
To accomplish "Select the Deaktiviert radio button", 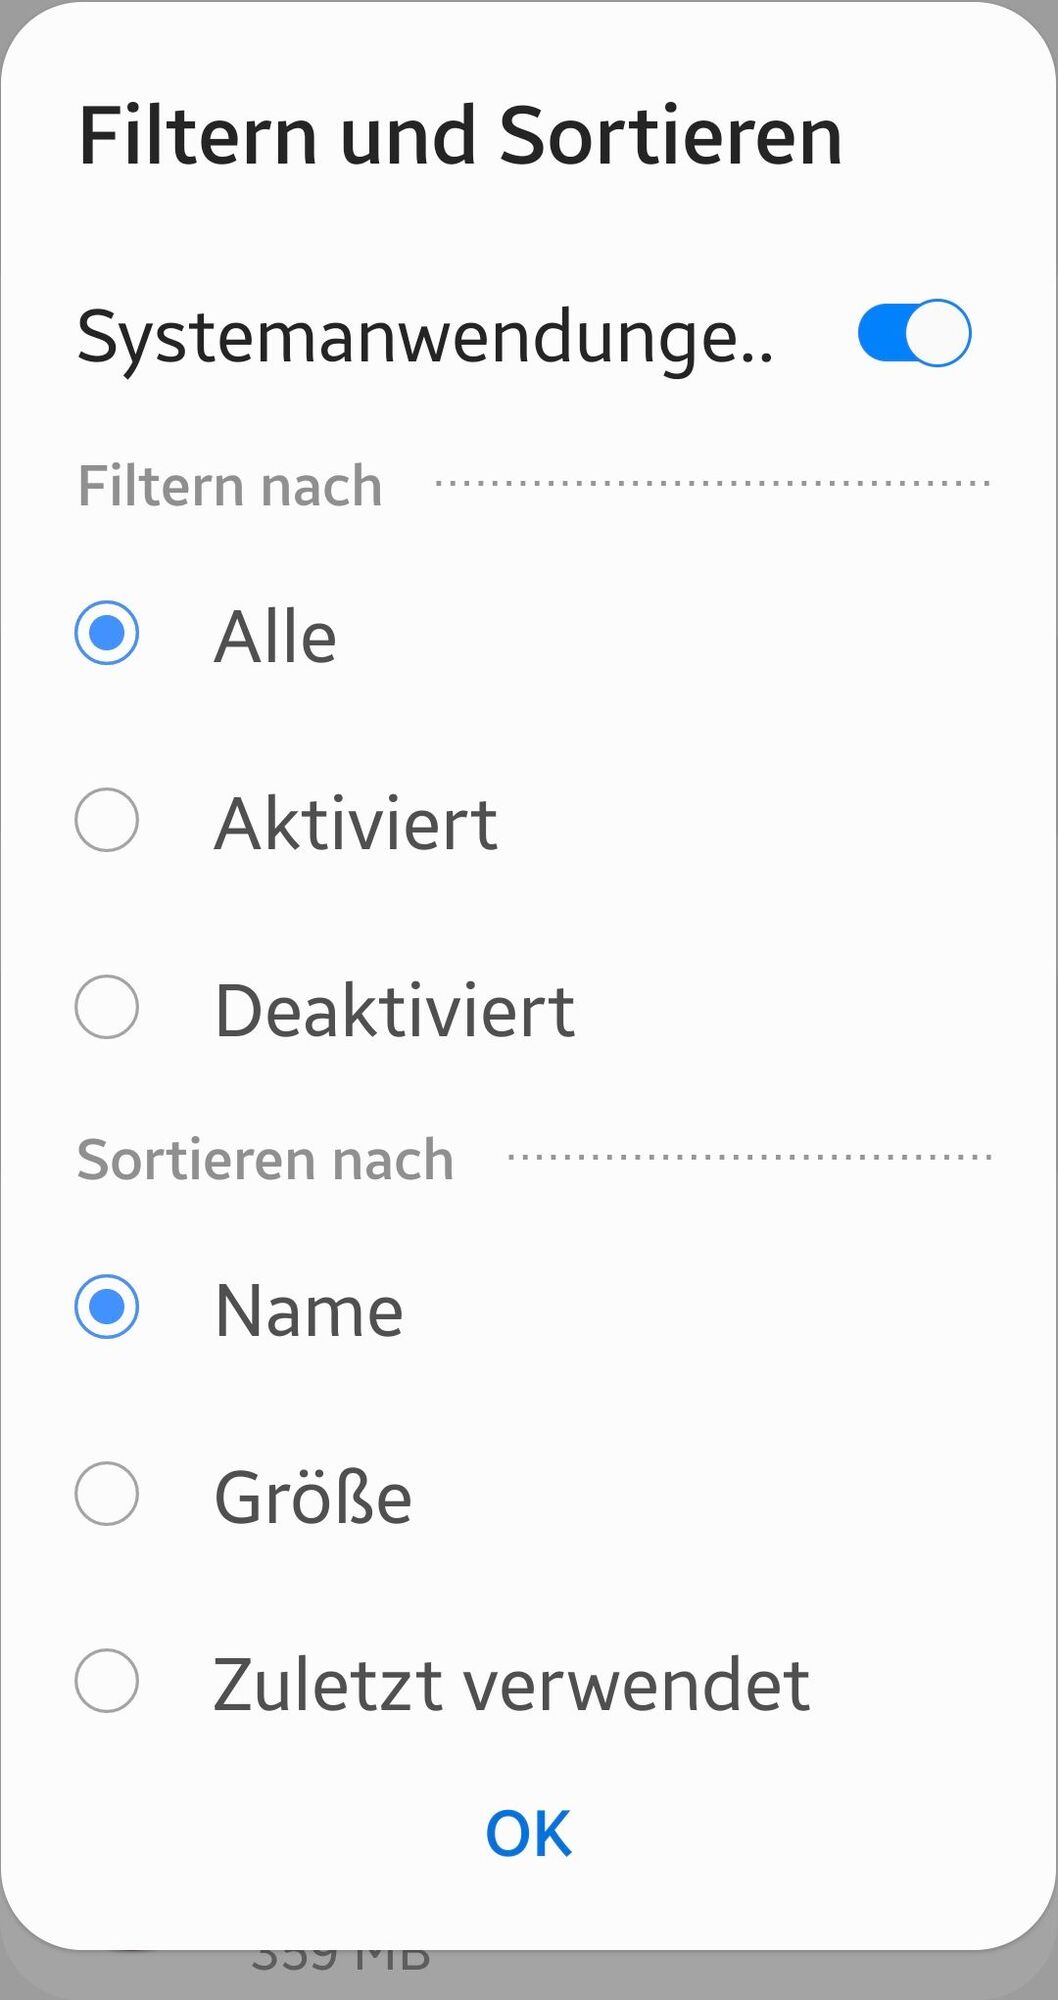I will point(107,1007).
